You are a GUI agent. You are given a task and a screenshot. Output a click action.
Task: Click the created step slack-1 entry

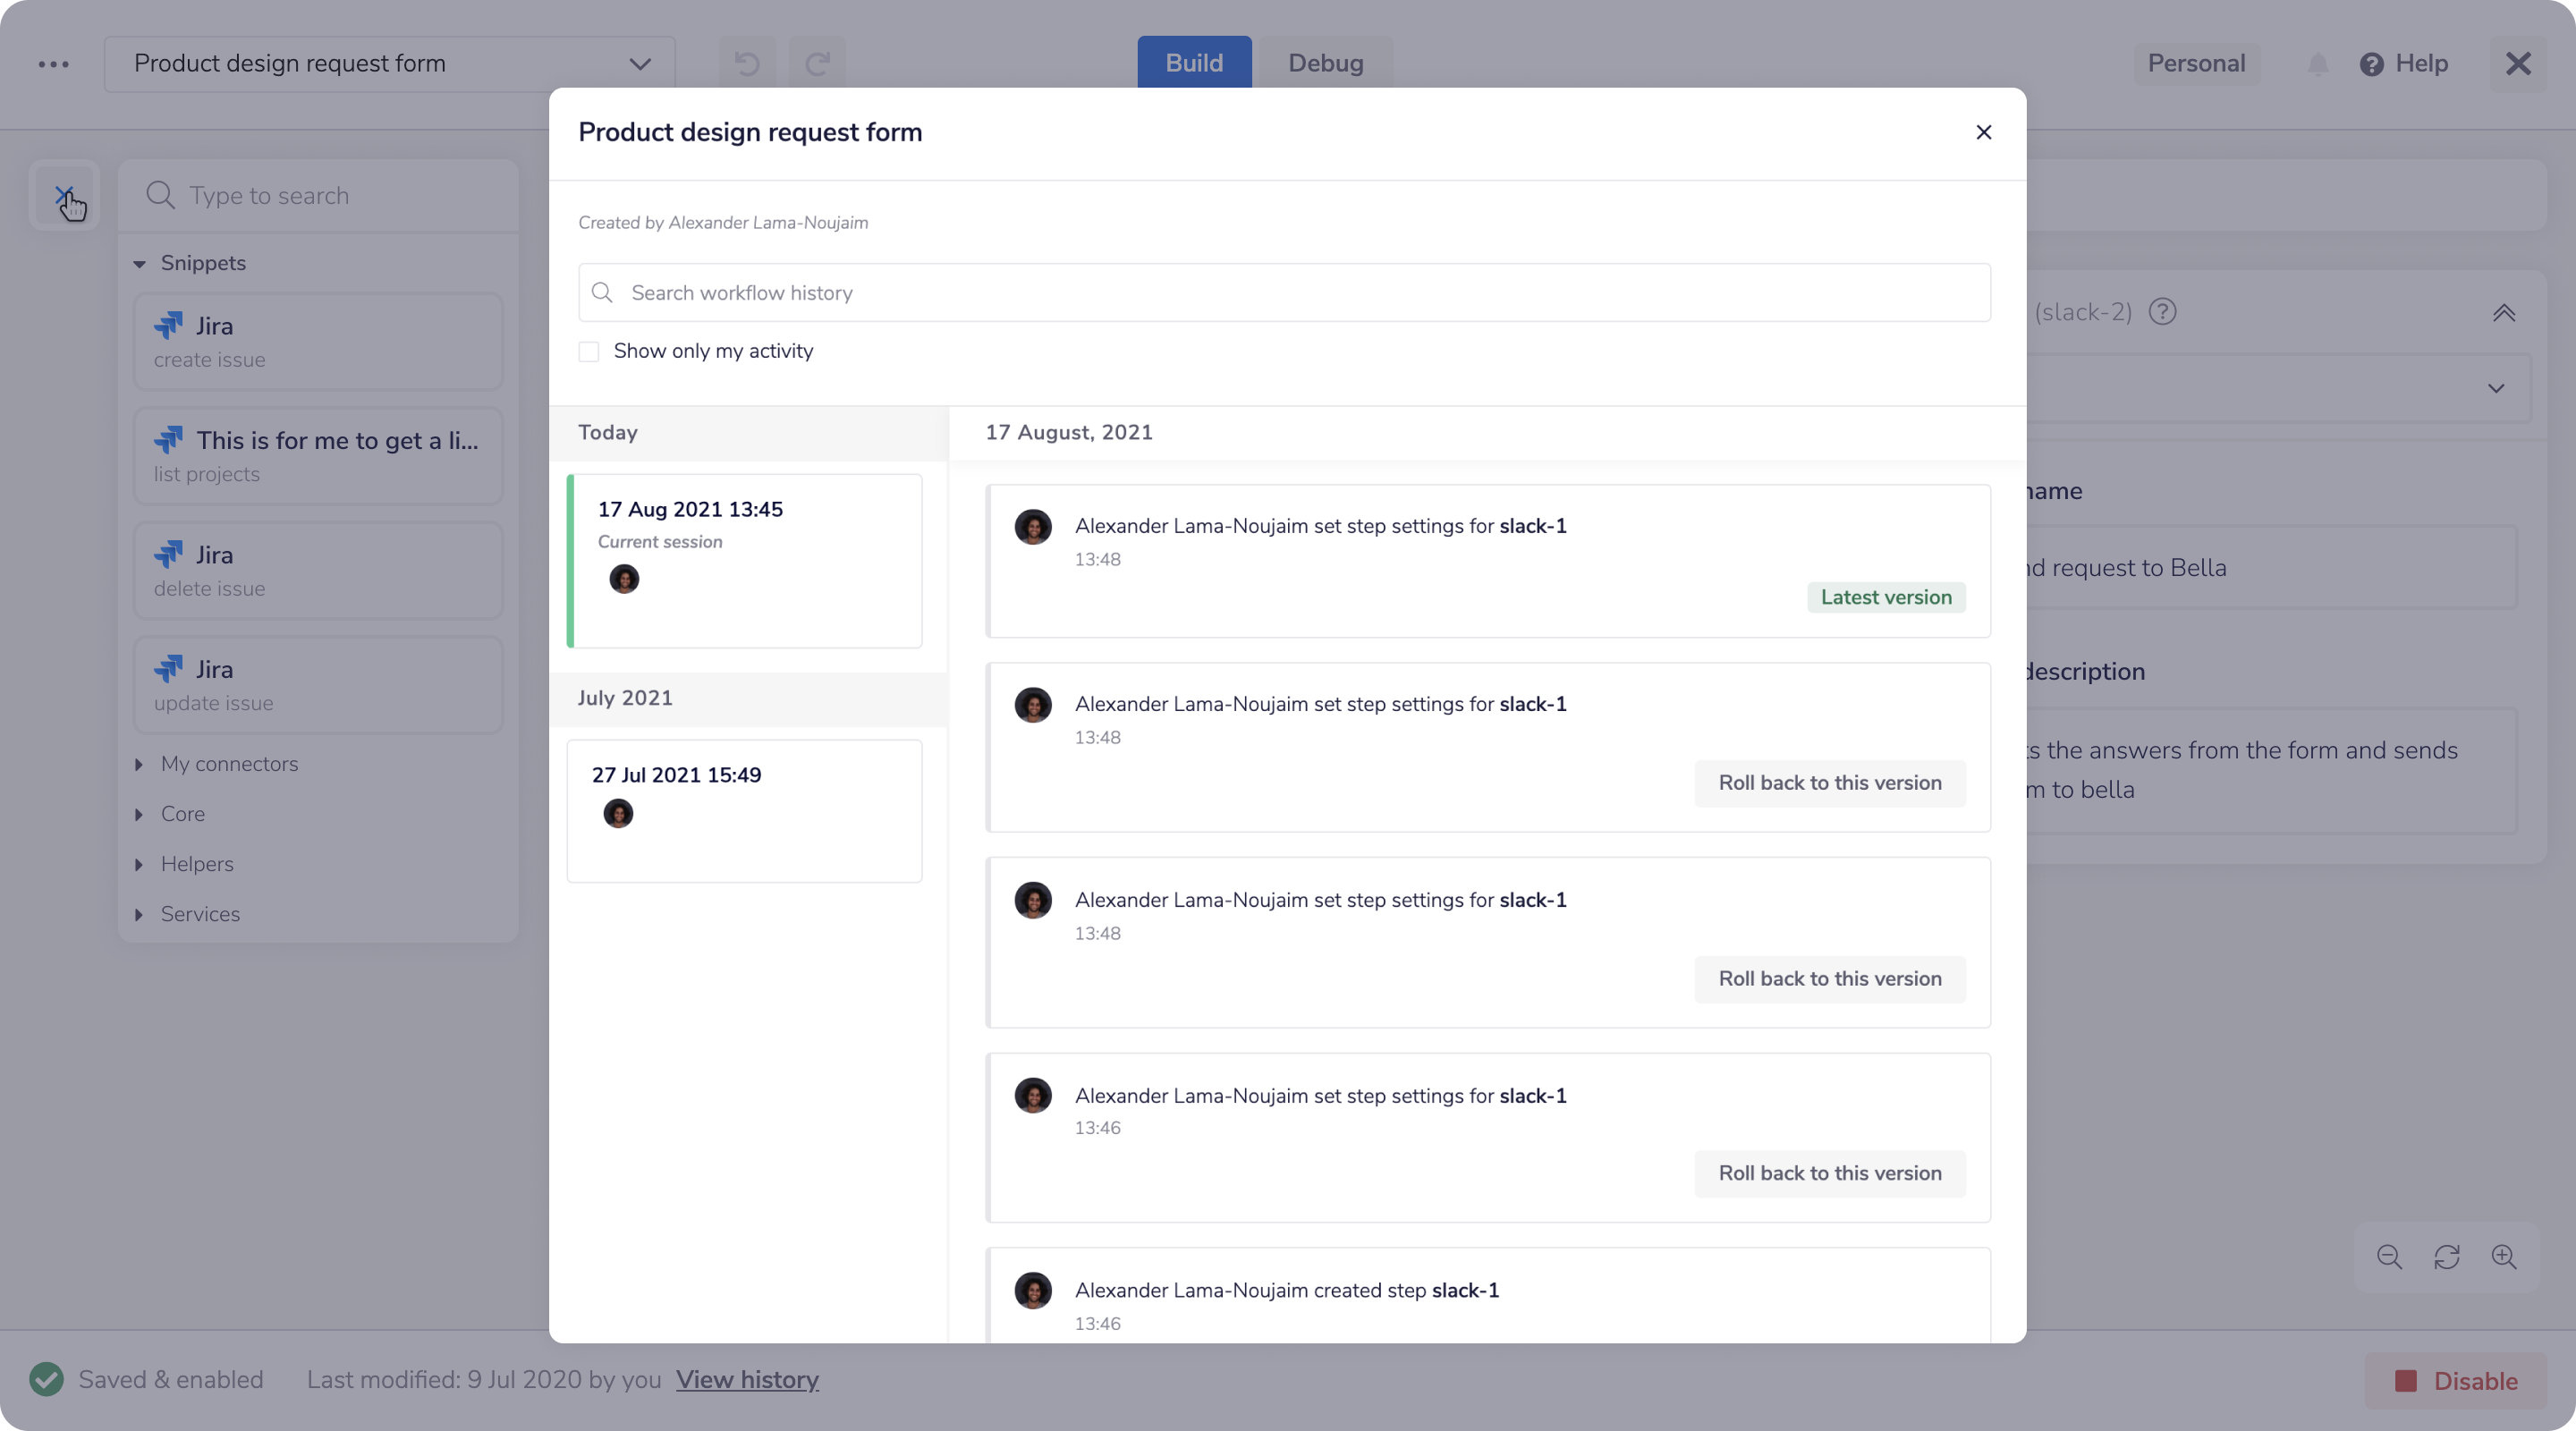[x=1488, y=1296]
